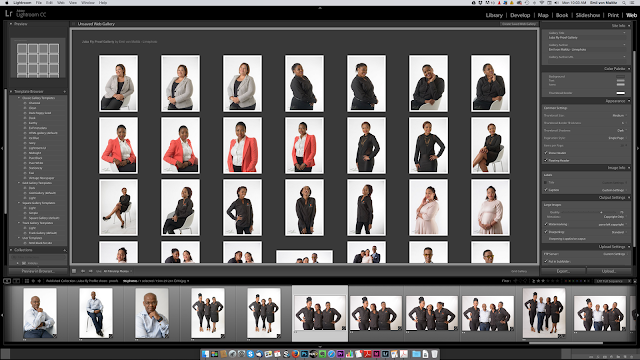Hide the top module picker via edge arrow

click(320, 8)
